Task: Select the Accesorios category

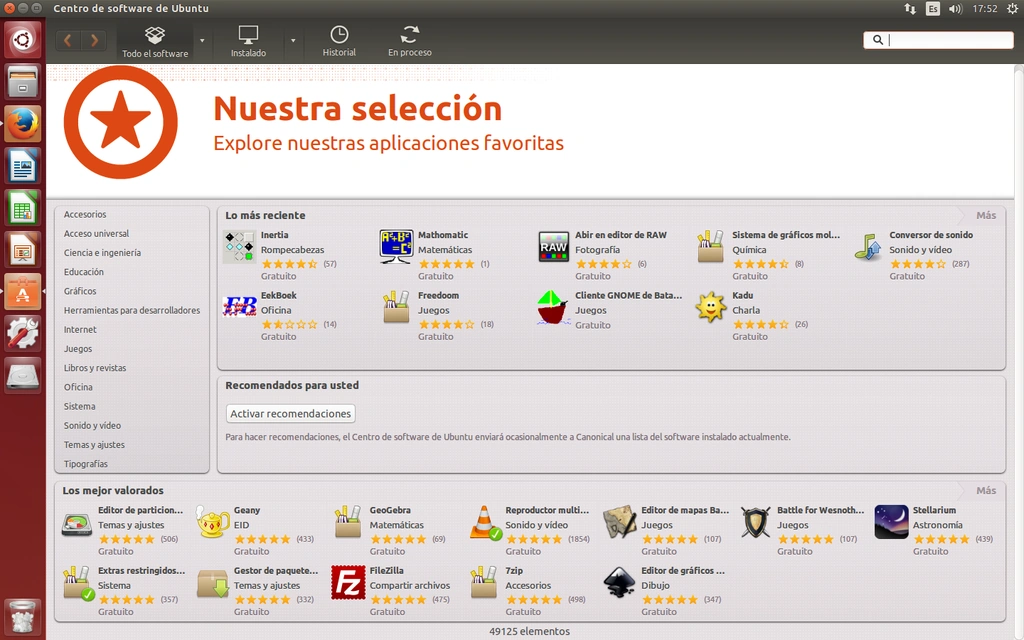Action: pyautogui.click(x=85, y=214)
